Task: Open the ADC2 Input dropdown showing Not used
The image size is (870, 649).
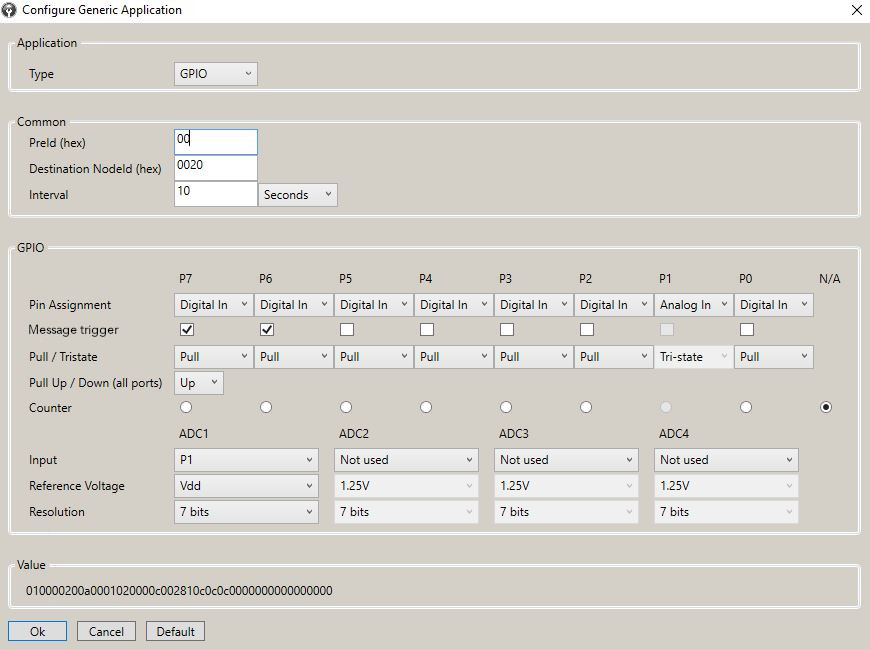Action: coord(406,460)
